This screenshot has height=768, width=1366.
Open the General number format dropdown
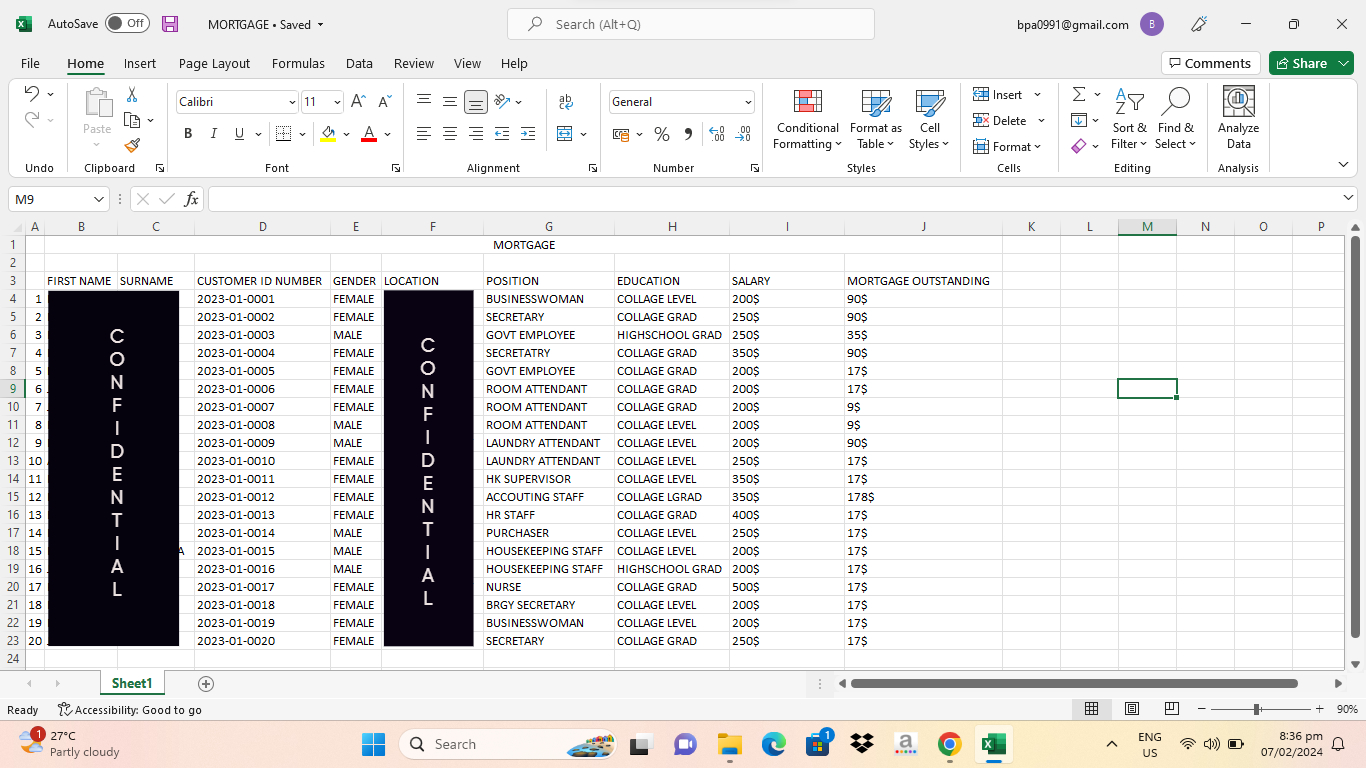748,102
